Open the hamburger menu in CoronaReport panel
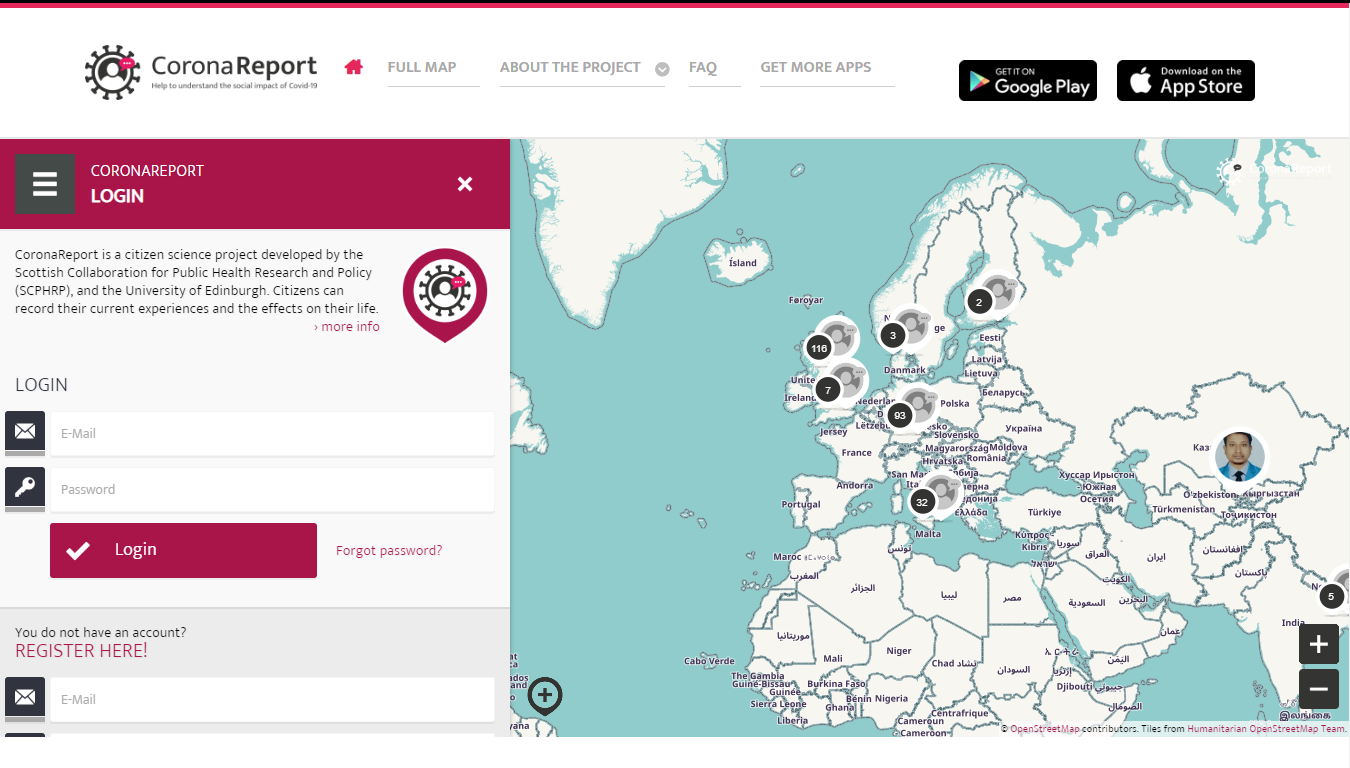Viewport: 1350px width, 768px height. point(45,184)
